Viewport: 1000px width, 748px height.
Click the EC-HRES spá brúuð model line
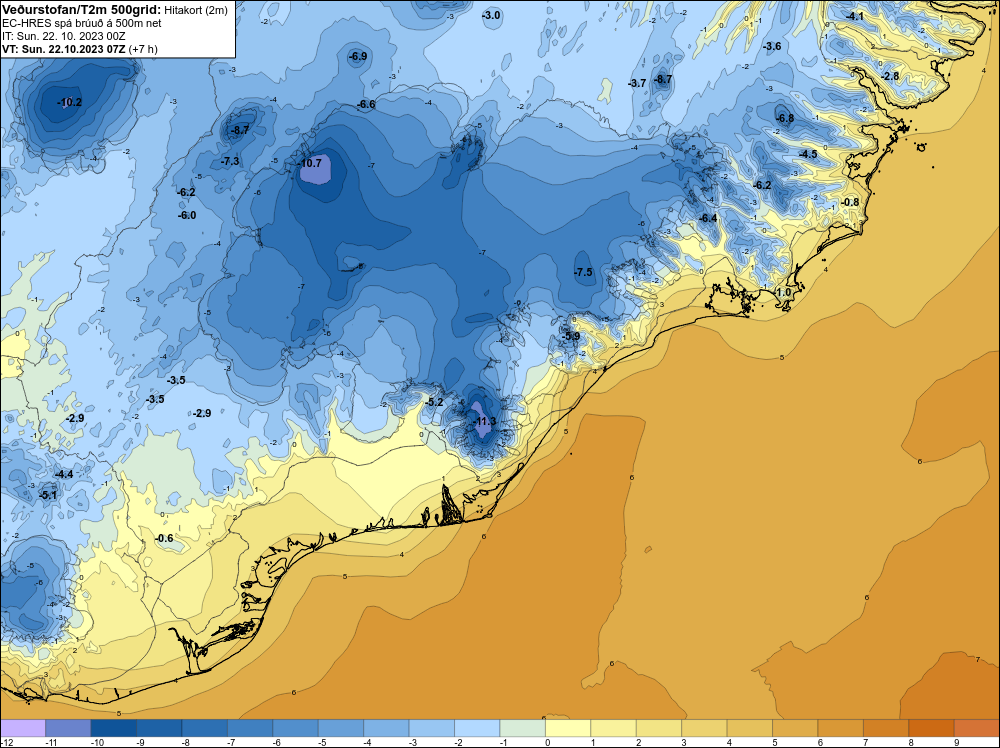point(82,23)
